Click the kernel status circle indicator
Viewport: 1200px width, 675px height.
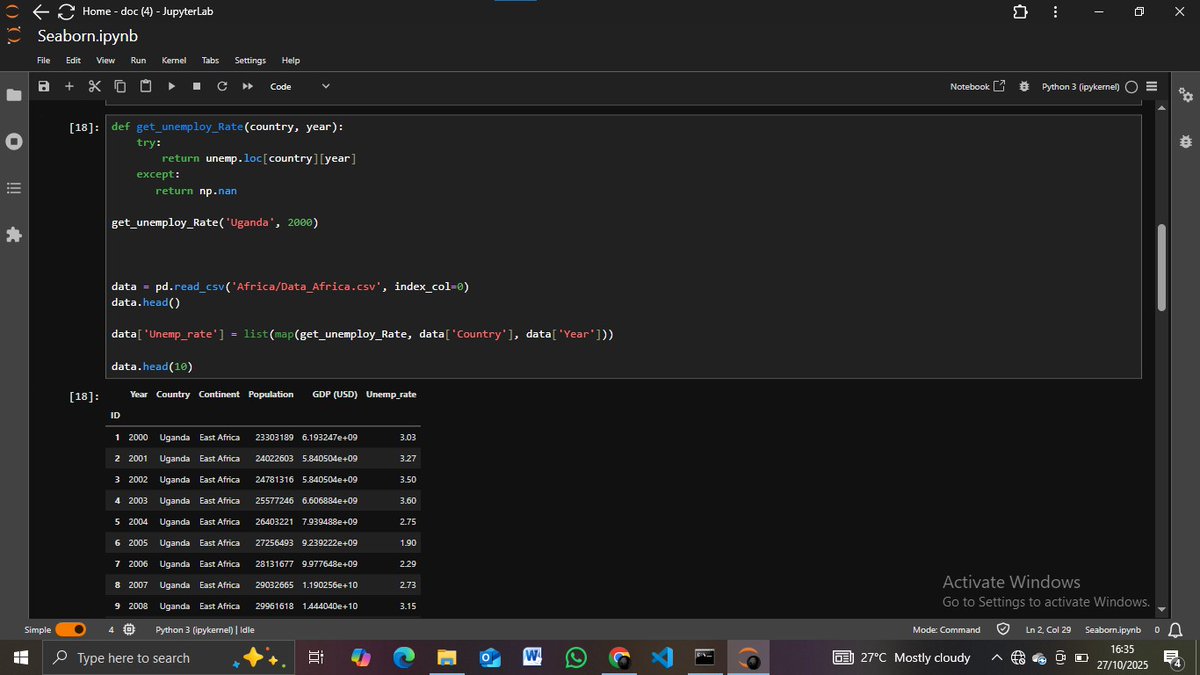(x=1132, y=86)
